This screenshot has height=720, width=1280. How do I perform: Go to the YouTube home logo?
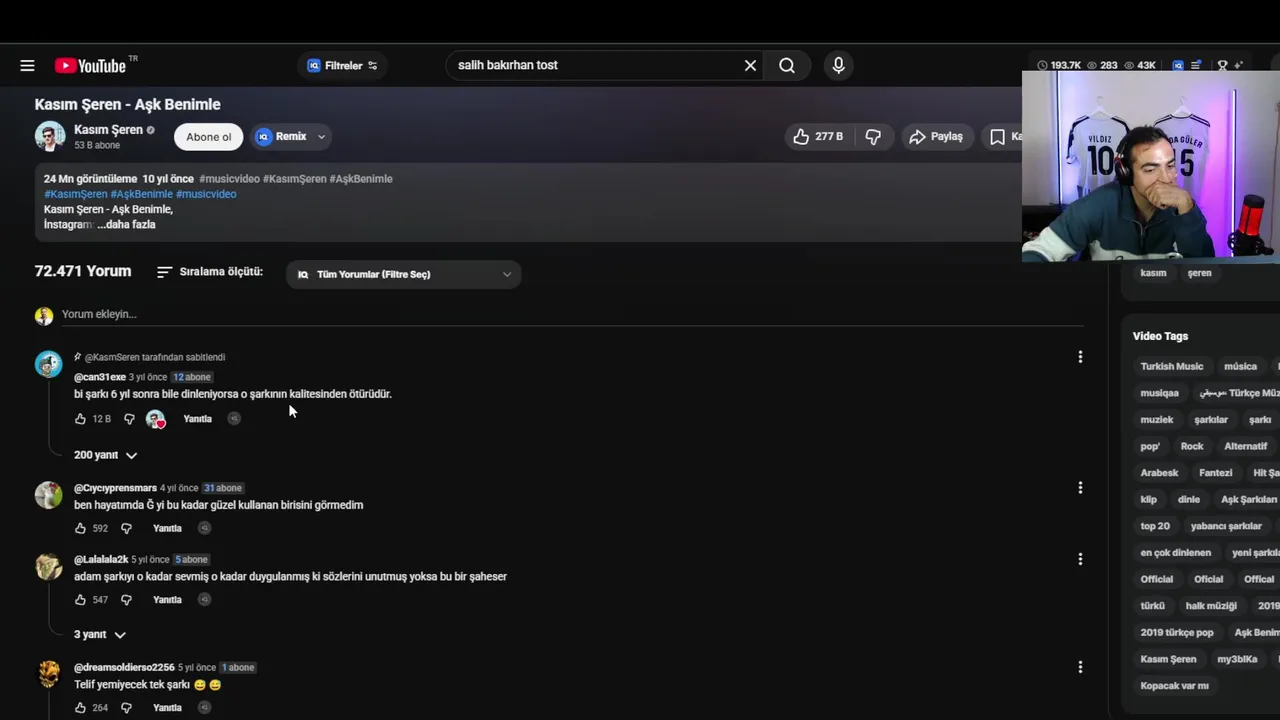click(x=91, y=66)
